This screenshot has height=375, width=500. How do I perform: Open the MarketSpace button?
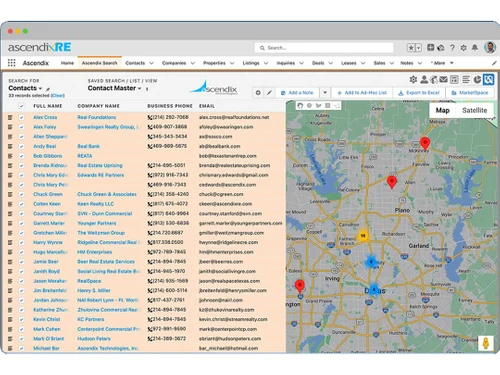pyautogui.click(x=470, y=93)
